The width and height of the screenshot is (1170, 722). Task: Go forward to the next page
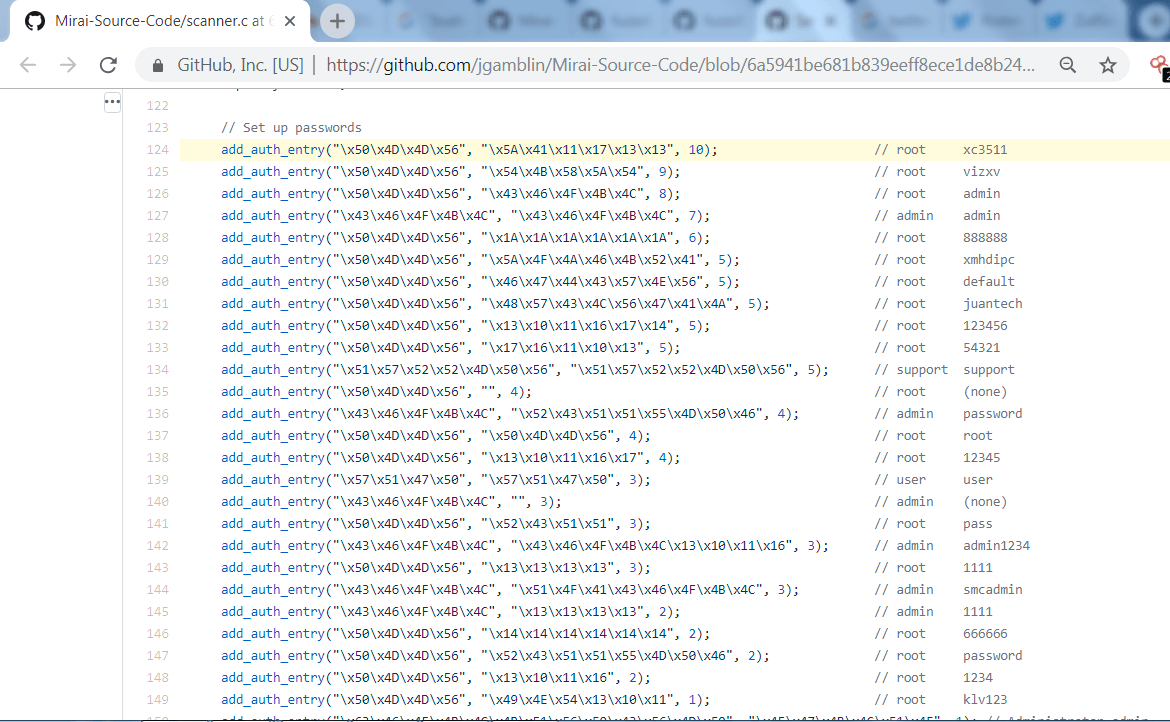(68, 65)
